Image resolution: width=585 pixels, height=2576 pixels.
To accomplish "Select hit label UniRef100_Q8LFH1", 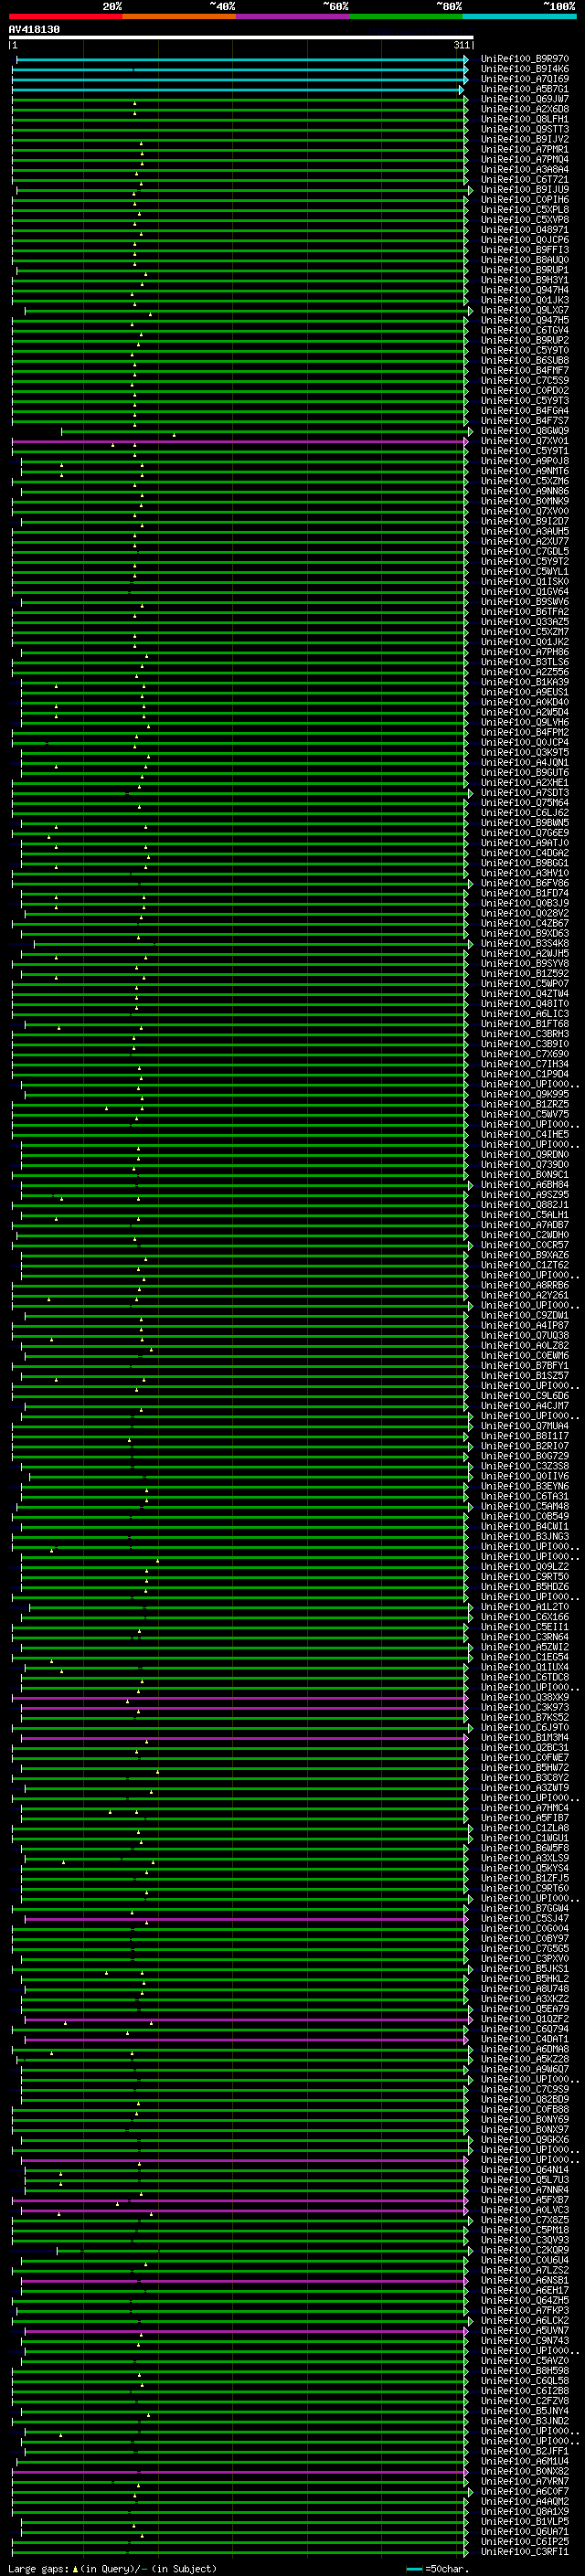I will click(x=525, y=120).
